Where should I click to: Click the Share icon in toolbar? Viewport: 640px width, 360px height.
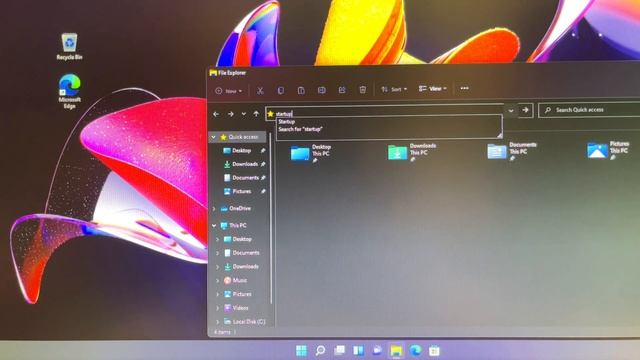point(342,90)
